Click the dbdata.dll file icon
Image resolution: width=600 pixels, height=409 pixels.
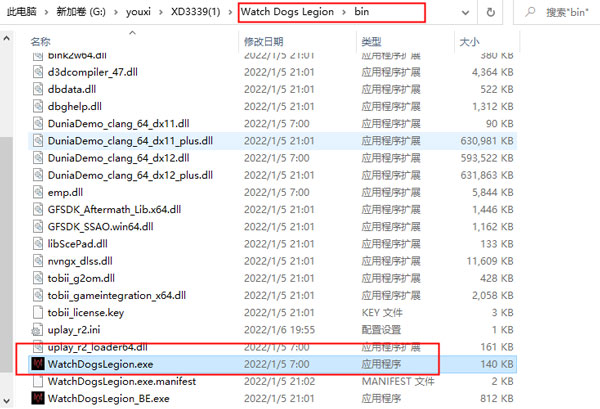click(x=38, y=89)
